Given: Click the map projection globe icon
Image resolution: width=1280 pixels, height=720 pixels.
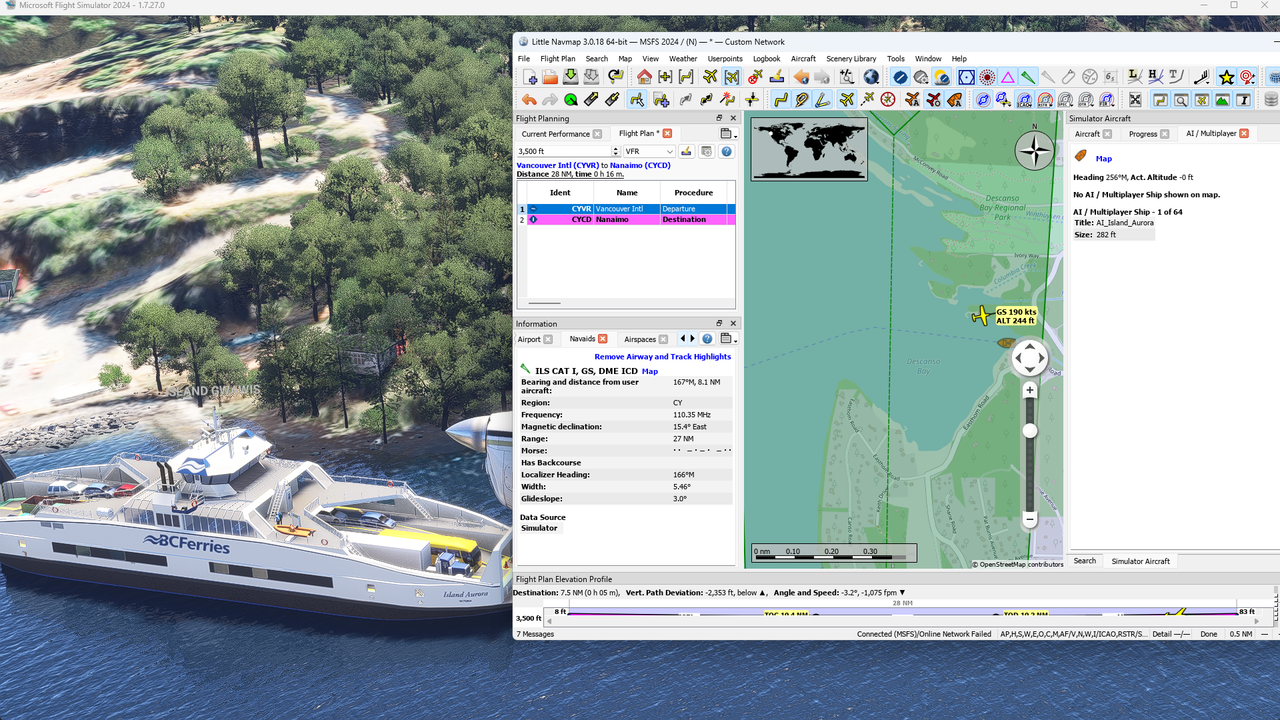Looking at the screenshot, I should pyautogui.click(x=871, y=77).
